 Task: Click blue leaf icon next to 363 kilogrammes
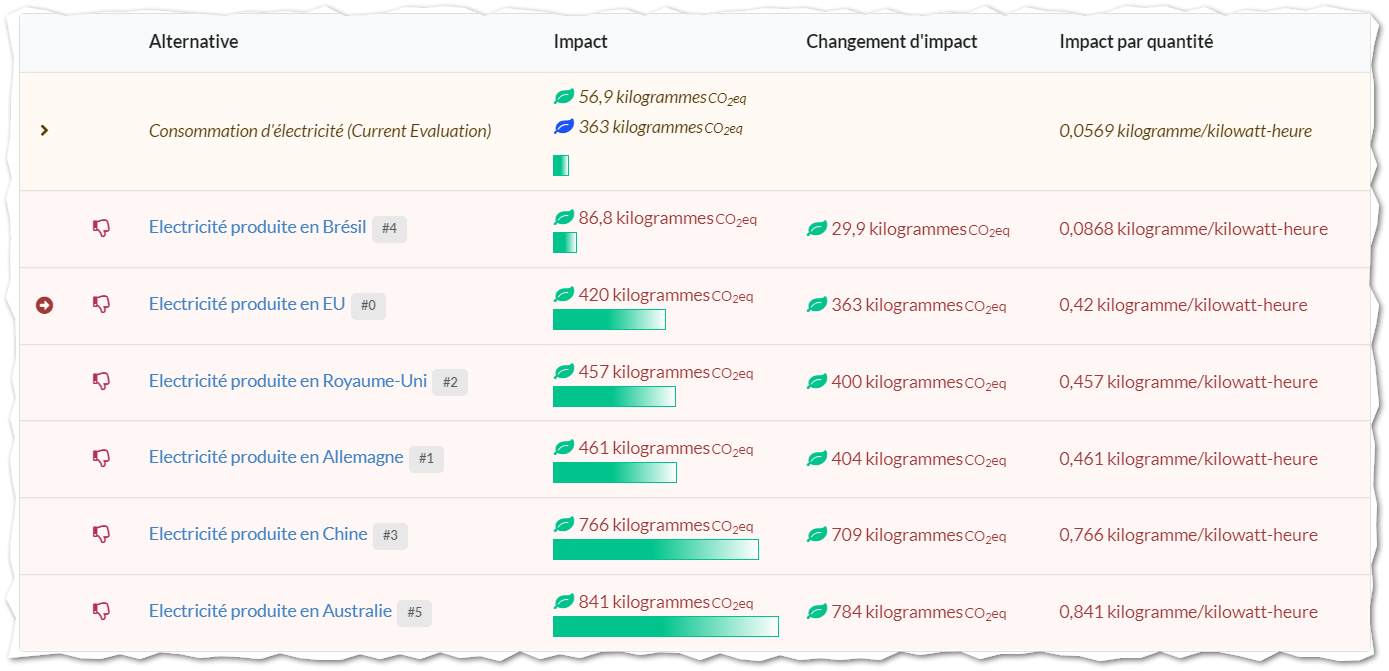tap(564, 127)
